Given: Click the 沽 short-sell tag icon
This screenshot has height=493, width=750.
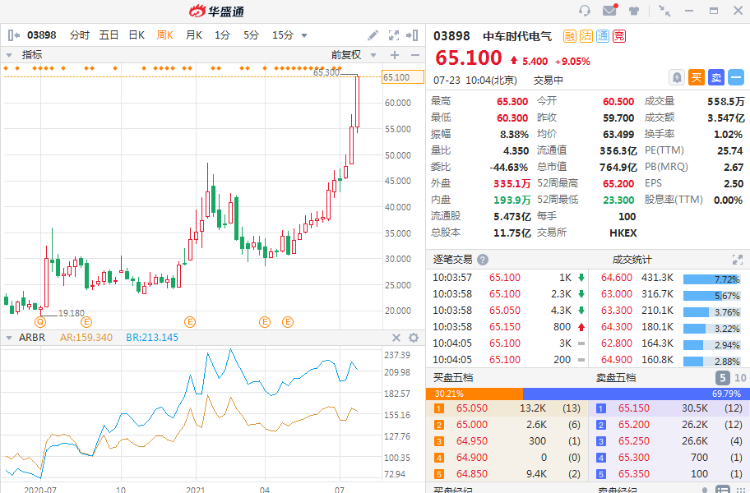Looking at the screenshot, I should click(x=586, y=36).
